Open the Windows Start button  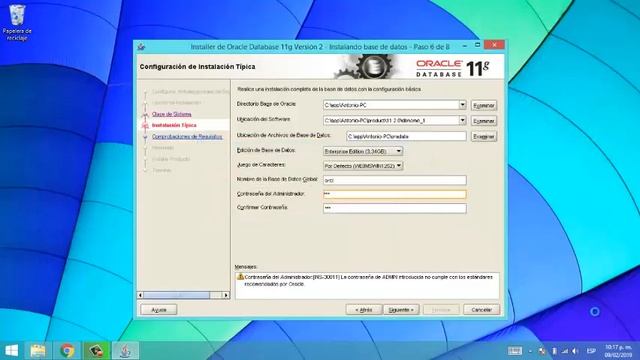11,351
